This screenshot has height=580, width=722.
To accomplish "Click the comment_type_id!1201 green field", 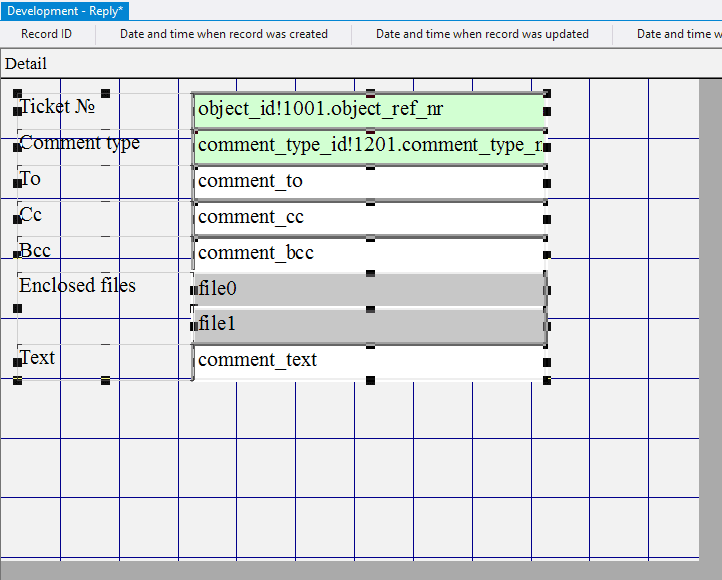I will click(x=369, y=146).
